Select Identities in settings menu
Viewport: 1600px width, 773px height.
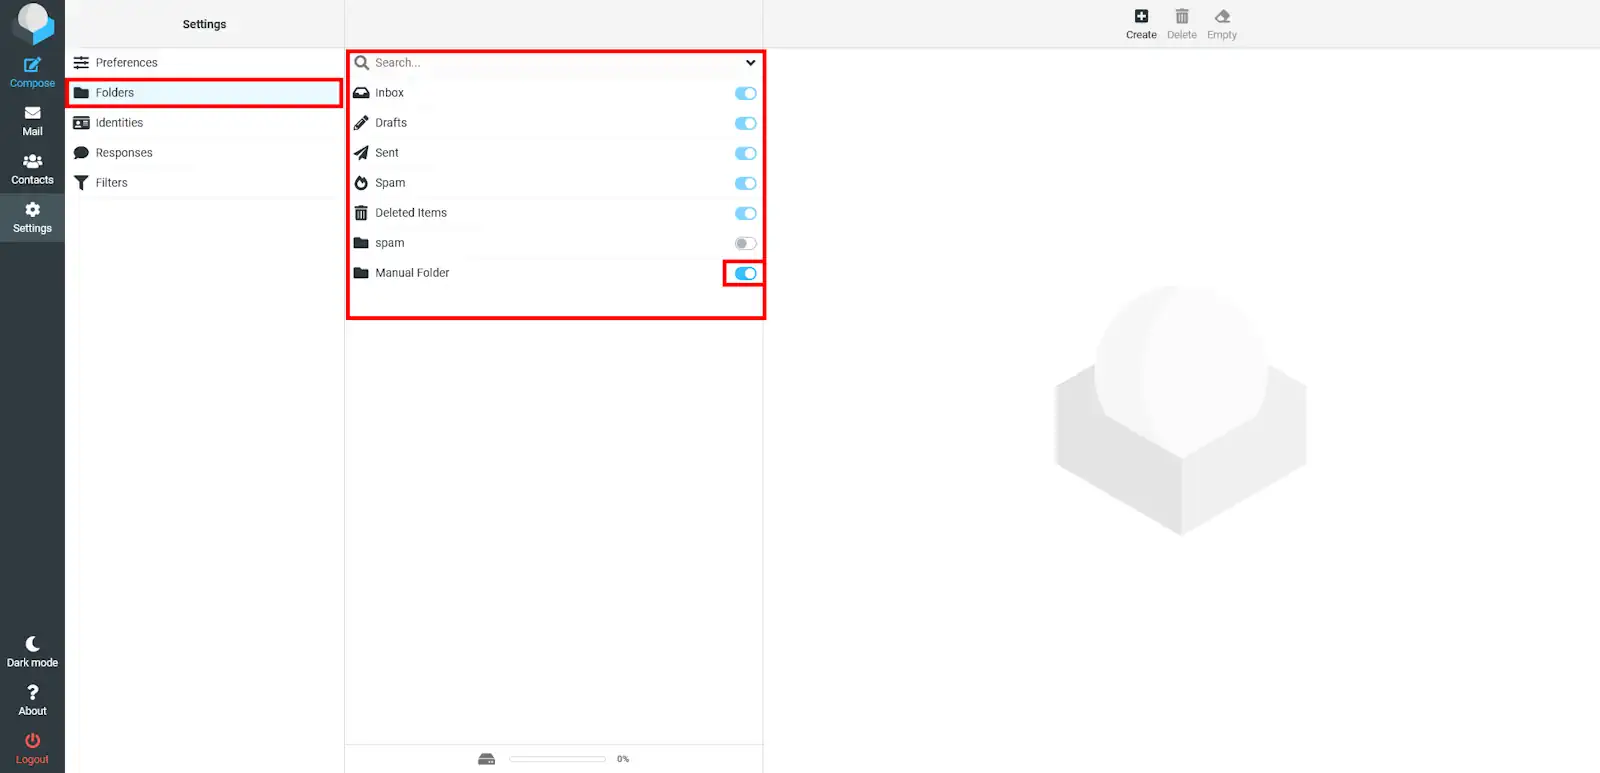pyautogui.click(x=119, y=123)
